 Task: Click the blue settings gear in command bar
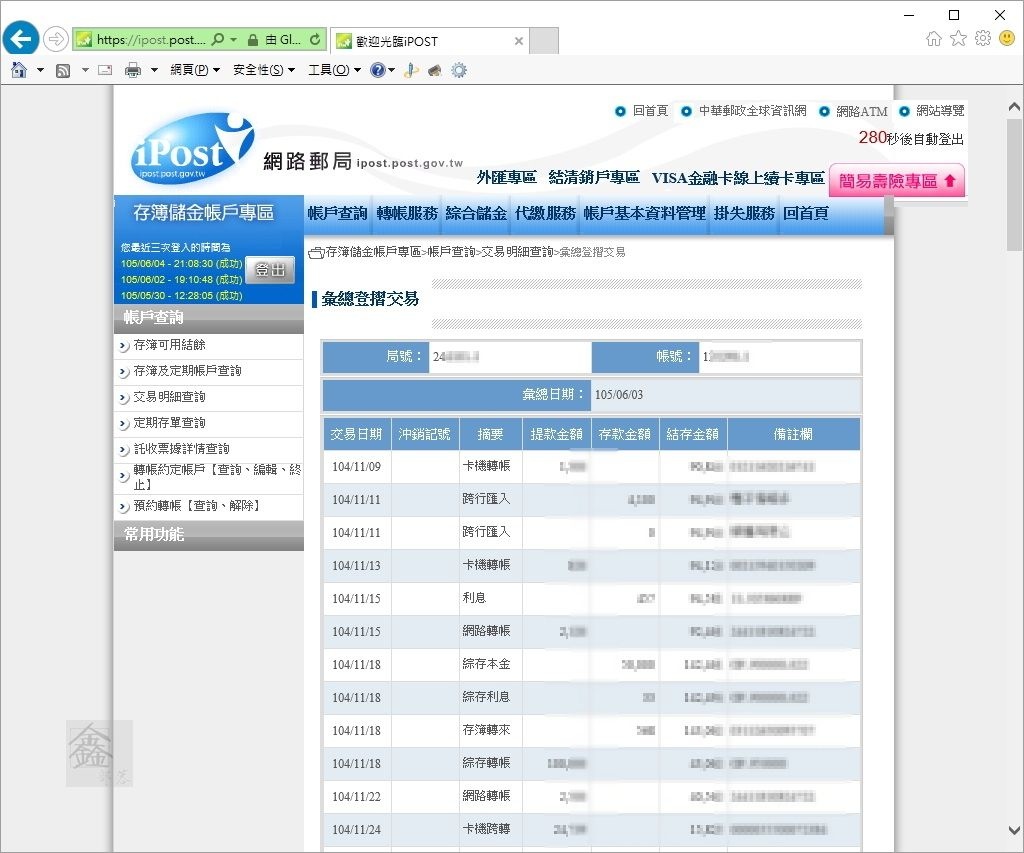pyautogui.click(x=459, y=70)
